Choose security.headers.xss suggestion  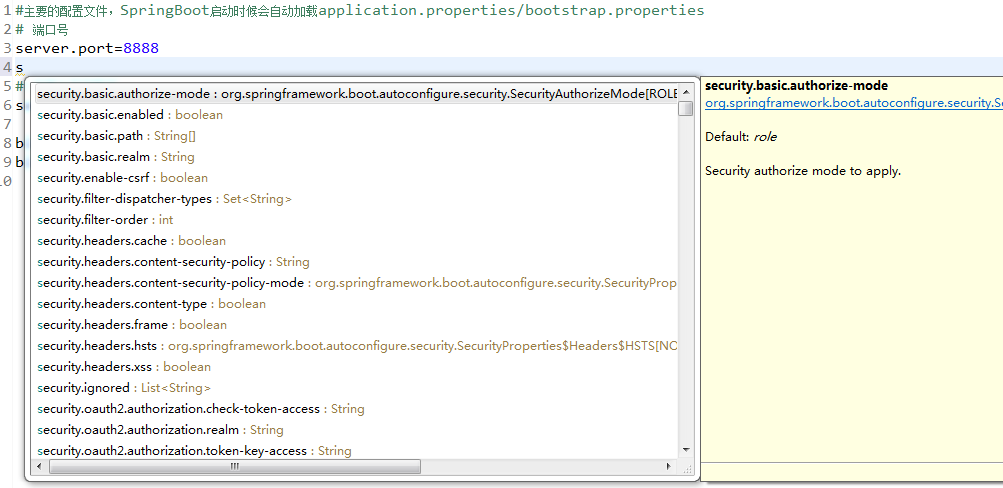tap(356, 367)
